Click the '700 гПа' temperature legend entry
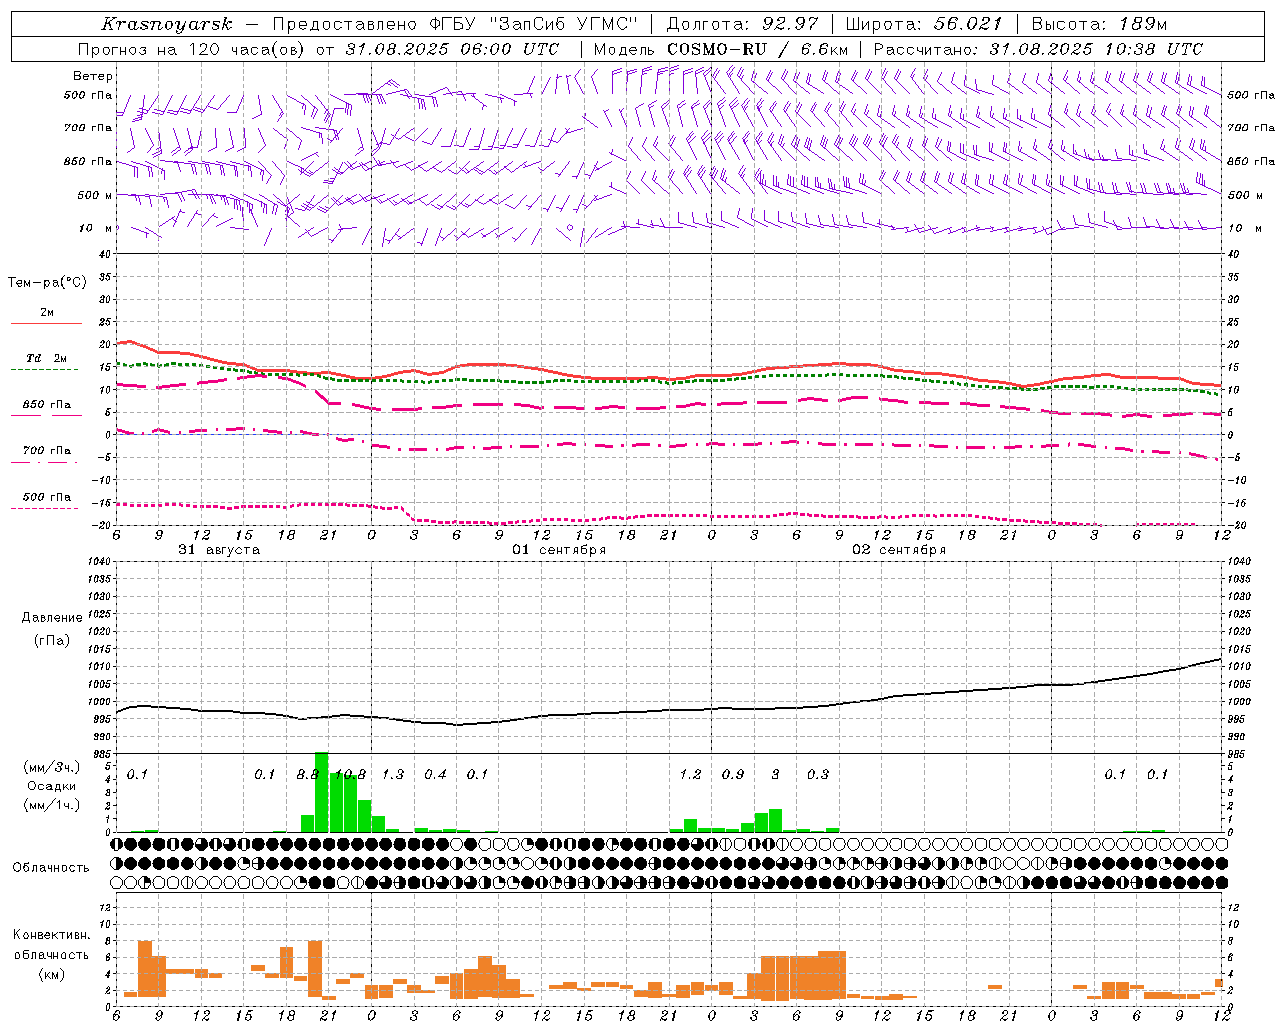Viewport: 1280px width, 1024px height. [47, 451]
